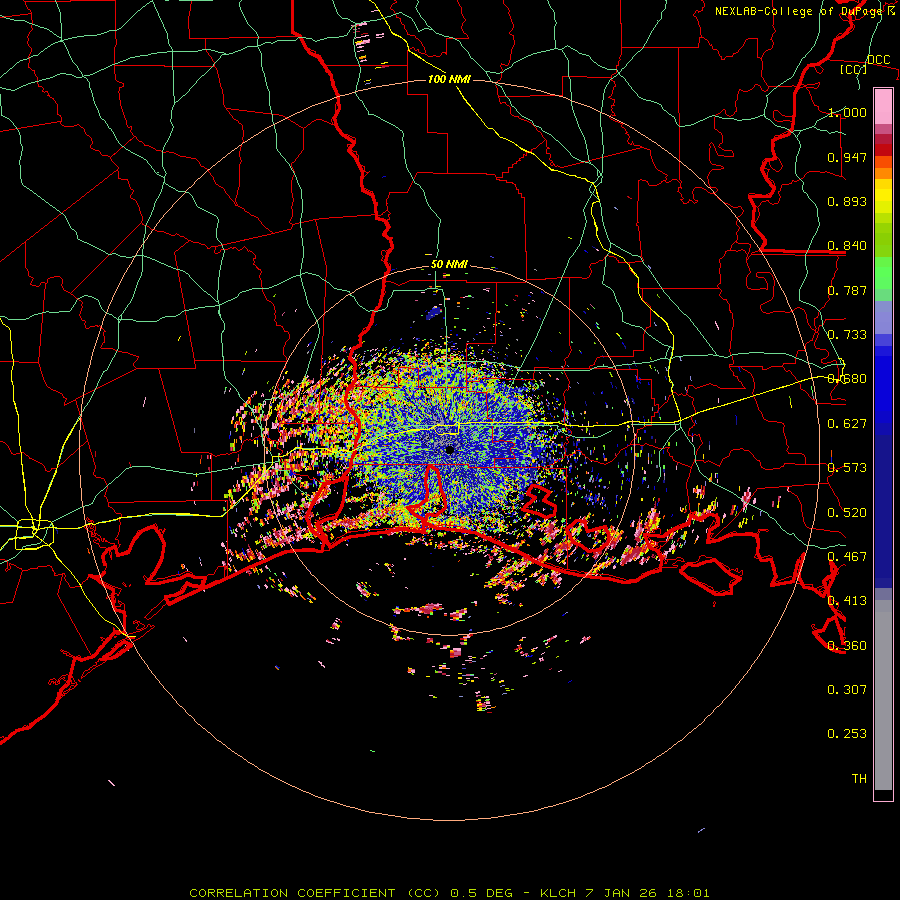Screen dimensions: 900x900
Task: Click the Correlation Coefficient caption at bottom
Action: tap(449, 893)
